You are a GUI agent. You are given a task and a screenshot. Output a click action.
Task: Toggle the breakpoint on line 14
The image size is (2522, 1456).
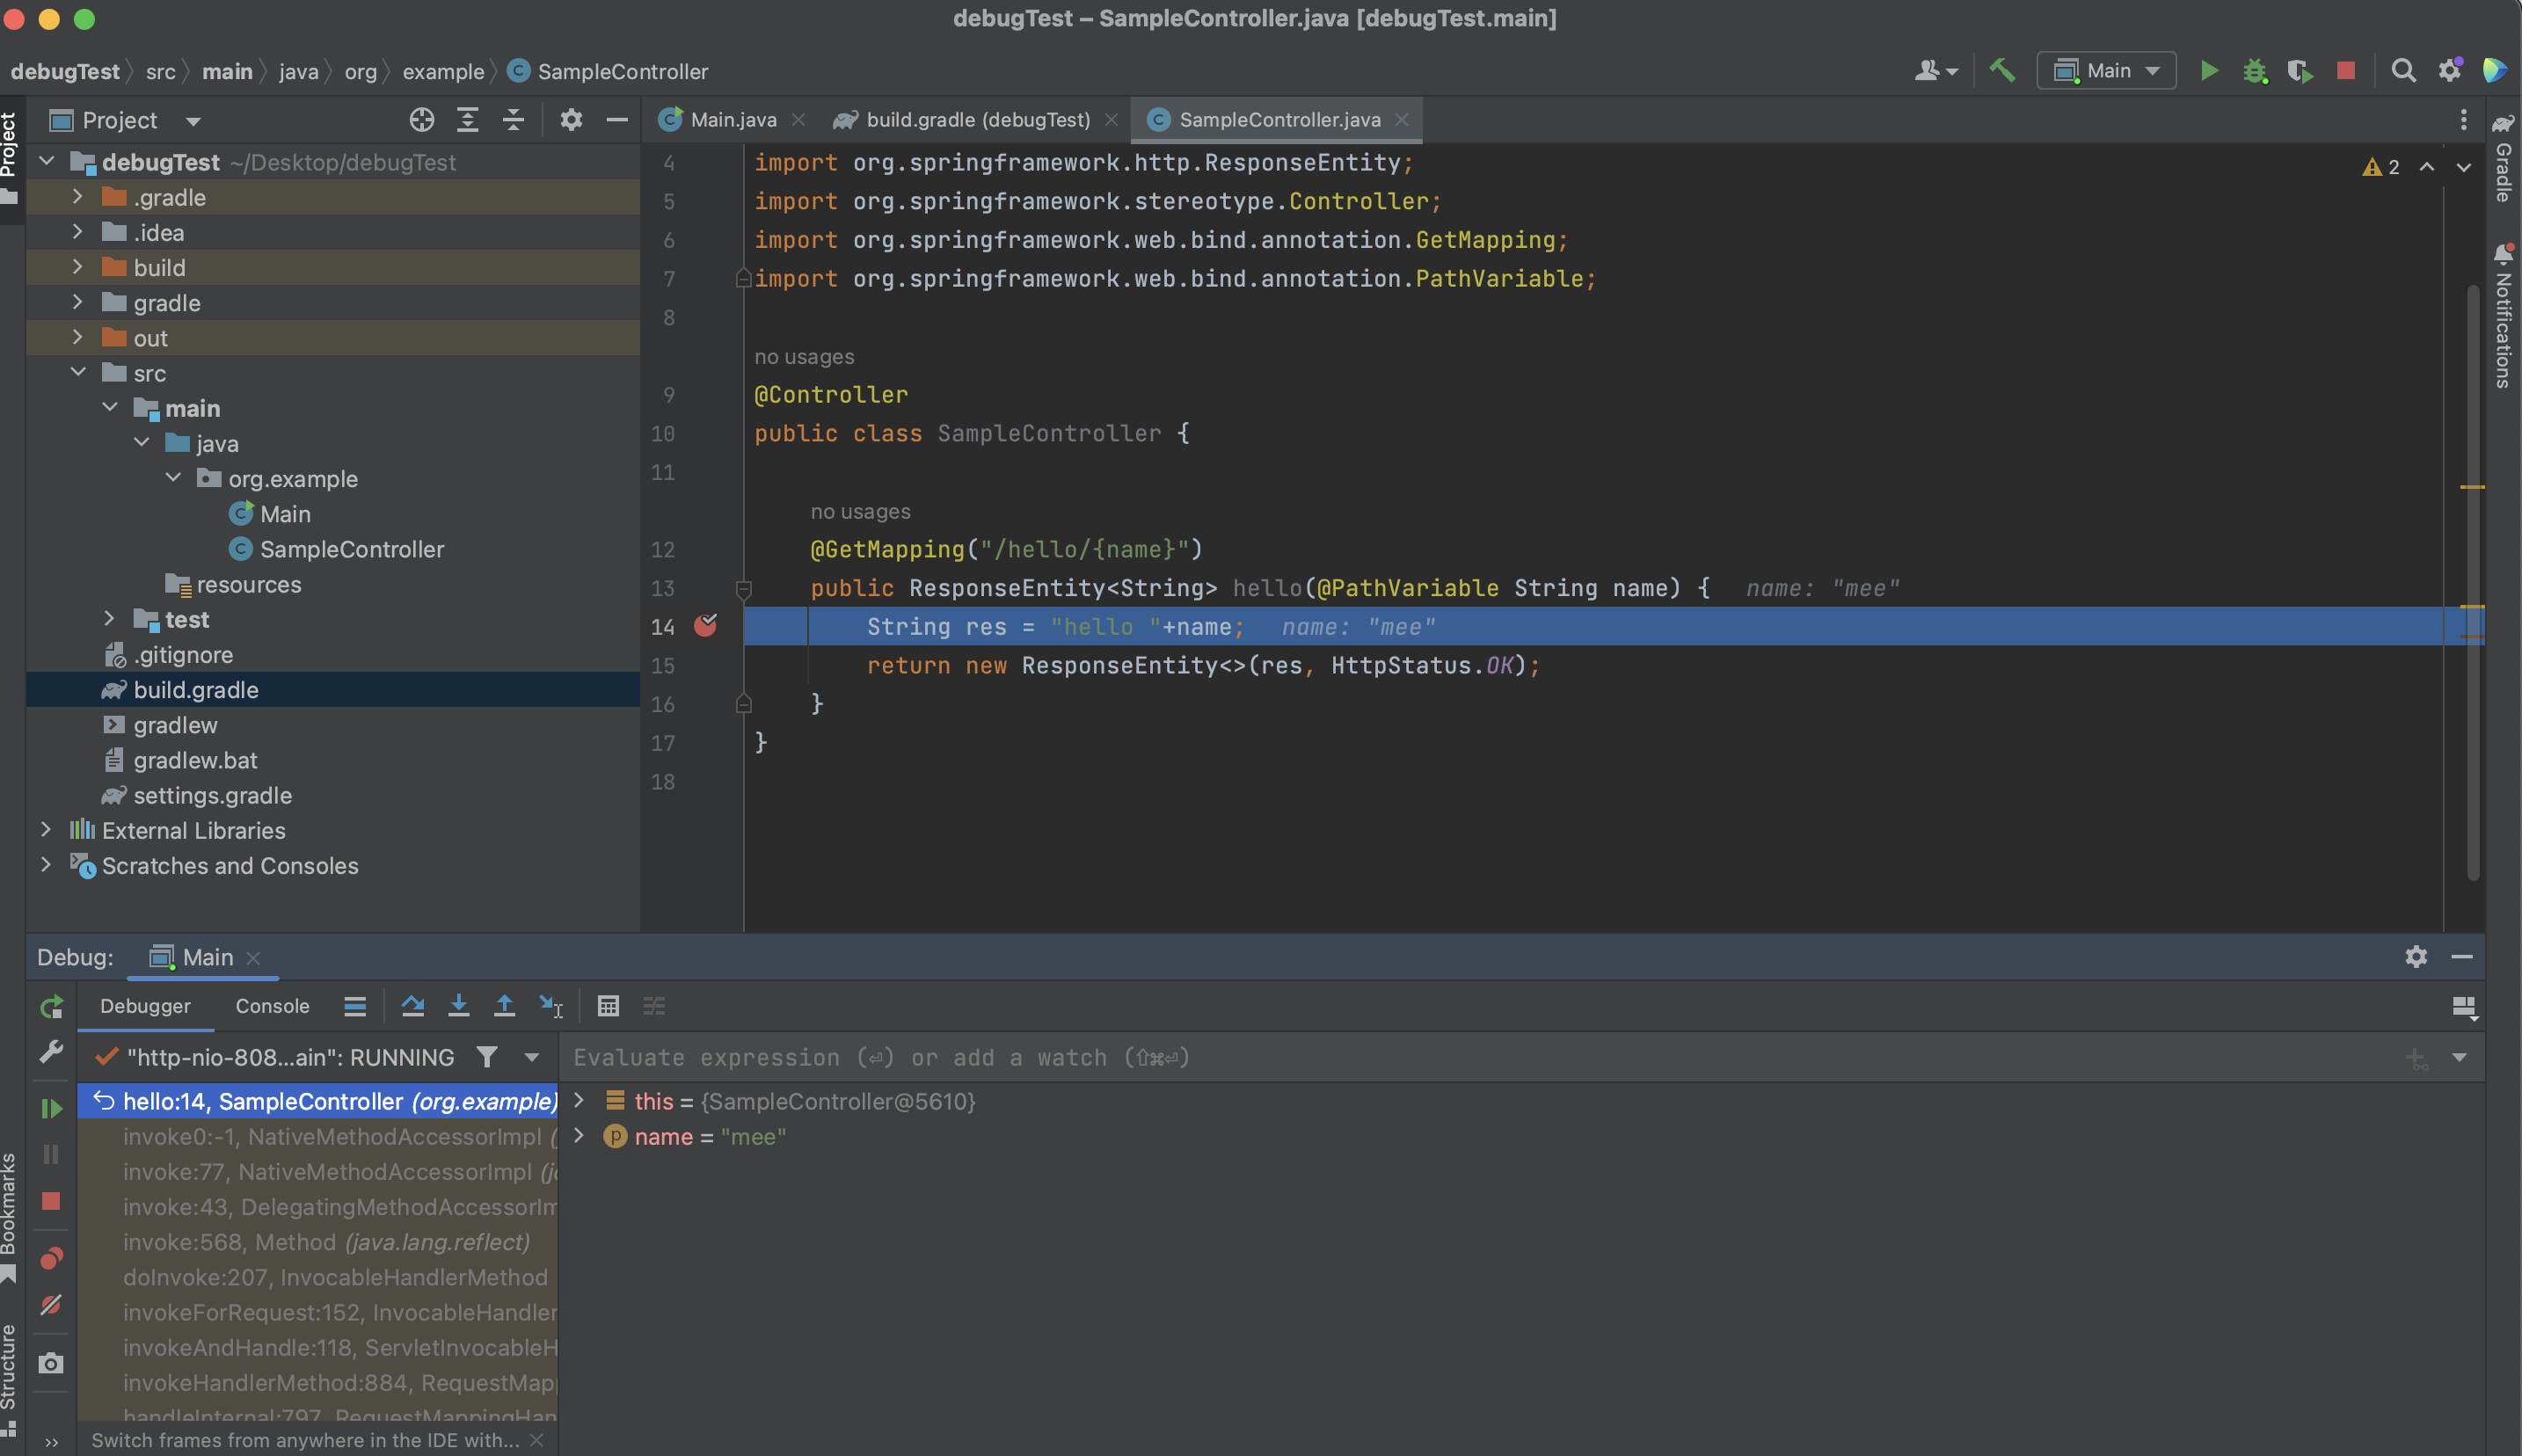pyautogui.click(x=705, y=626)
